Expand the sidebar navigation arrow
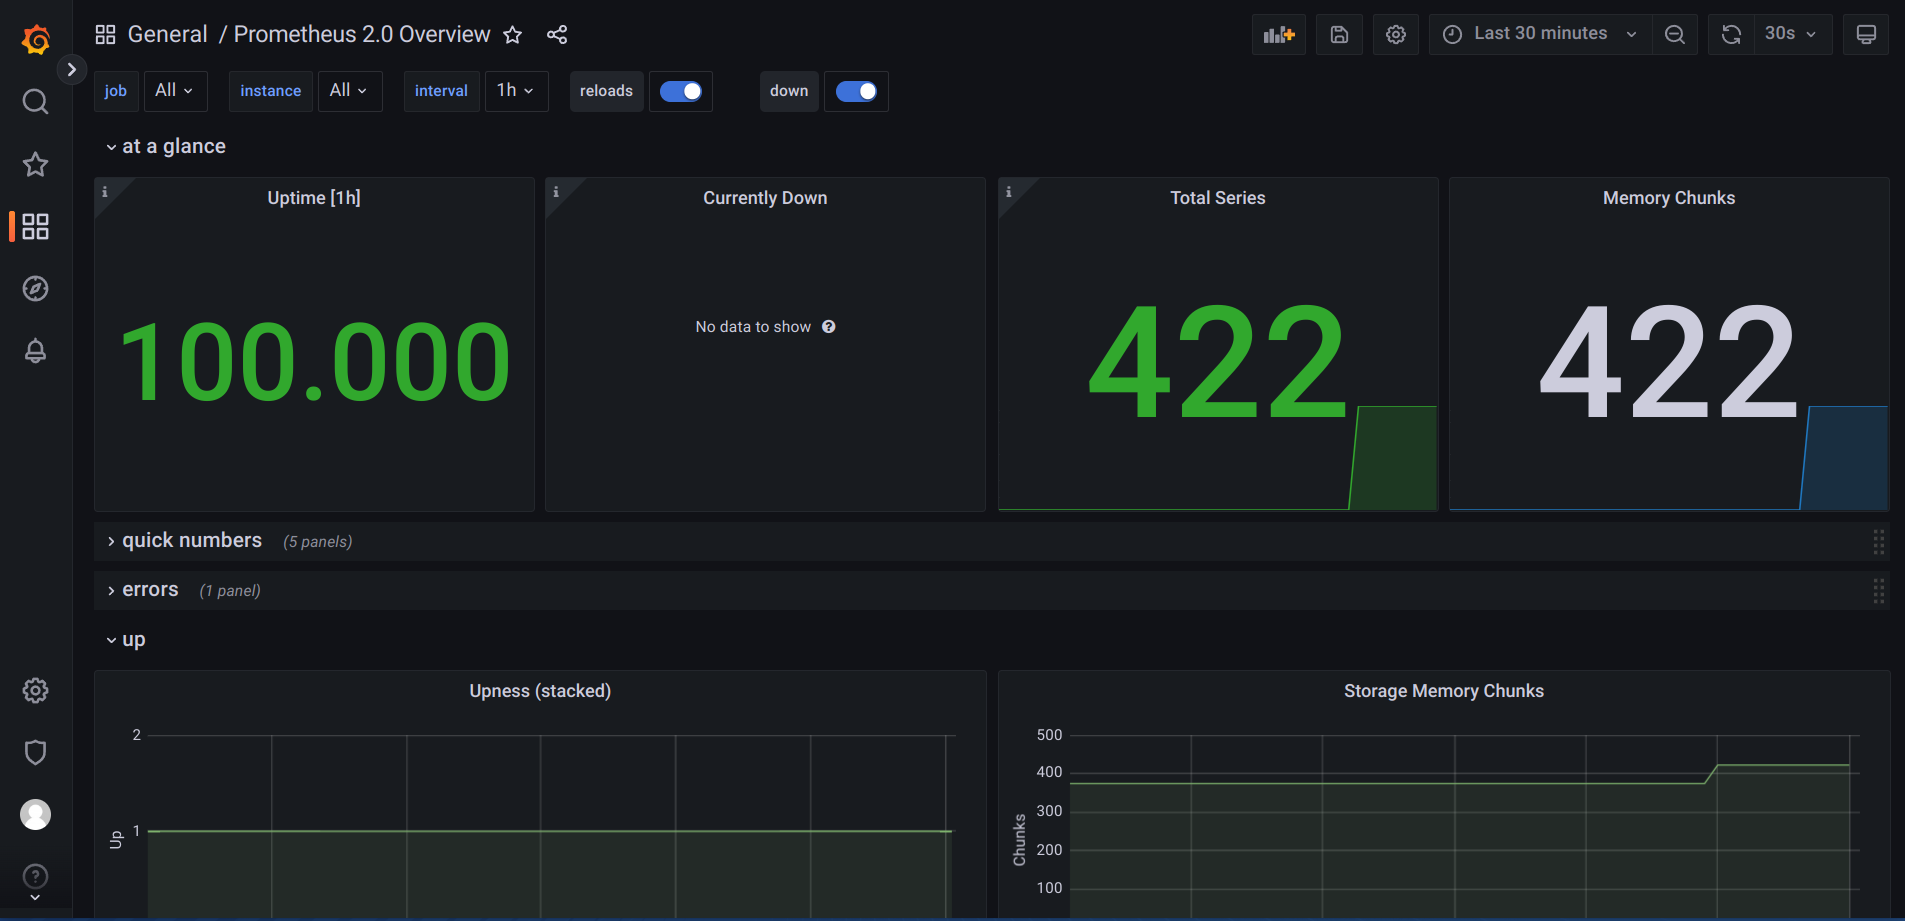The width and height of the screenshot is (1905, 921). pyautogui.click(x=71, y=69)
